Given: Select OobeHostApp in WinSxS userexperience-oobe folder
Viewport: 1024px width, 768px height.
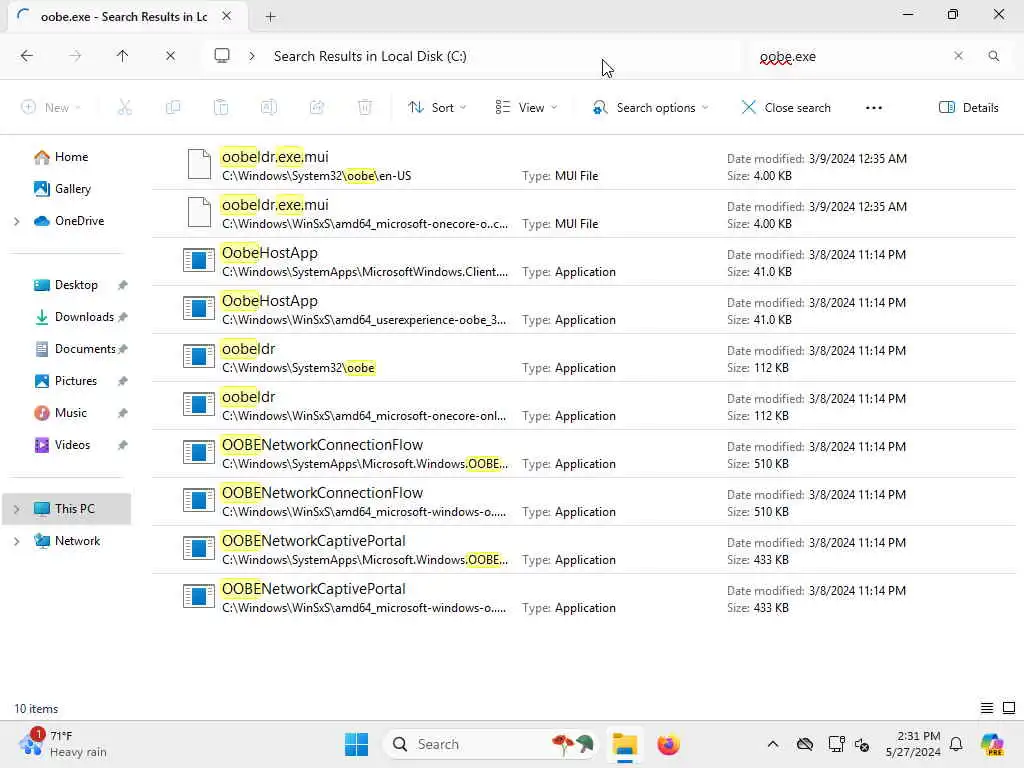Looking at the screenshot, I should click(x=584, y=310).
